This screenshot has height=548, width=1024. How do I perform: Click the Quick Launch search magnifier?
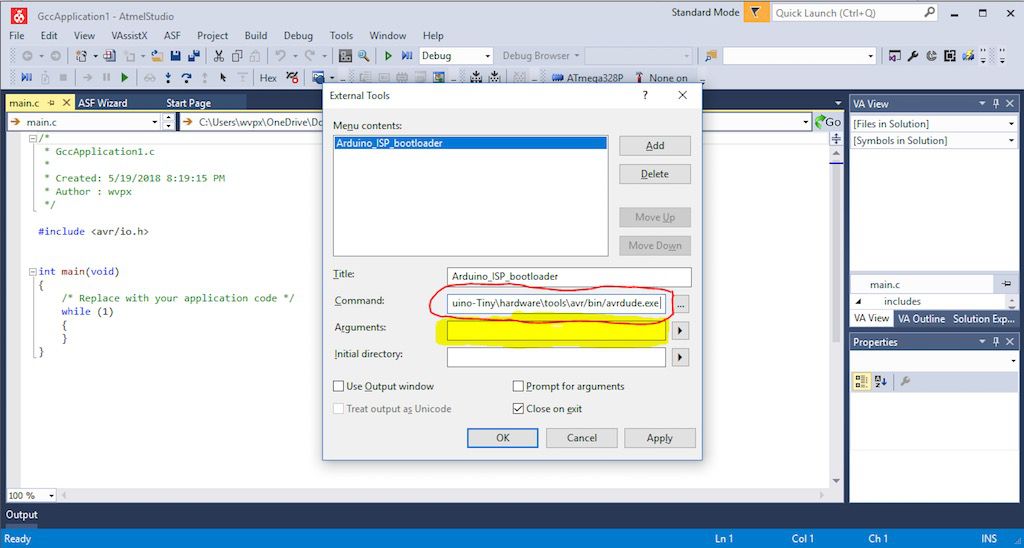pos(929,12)
